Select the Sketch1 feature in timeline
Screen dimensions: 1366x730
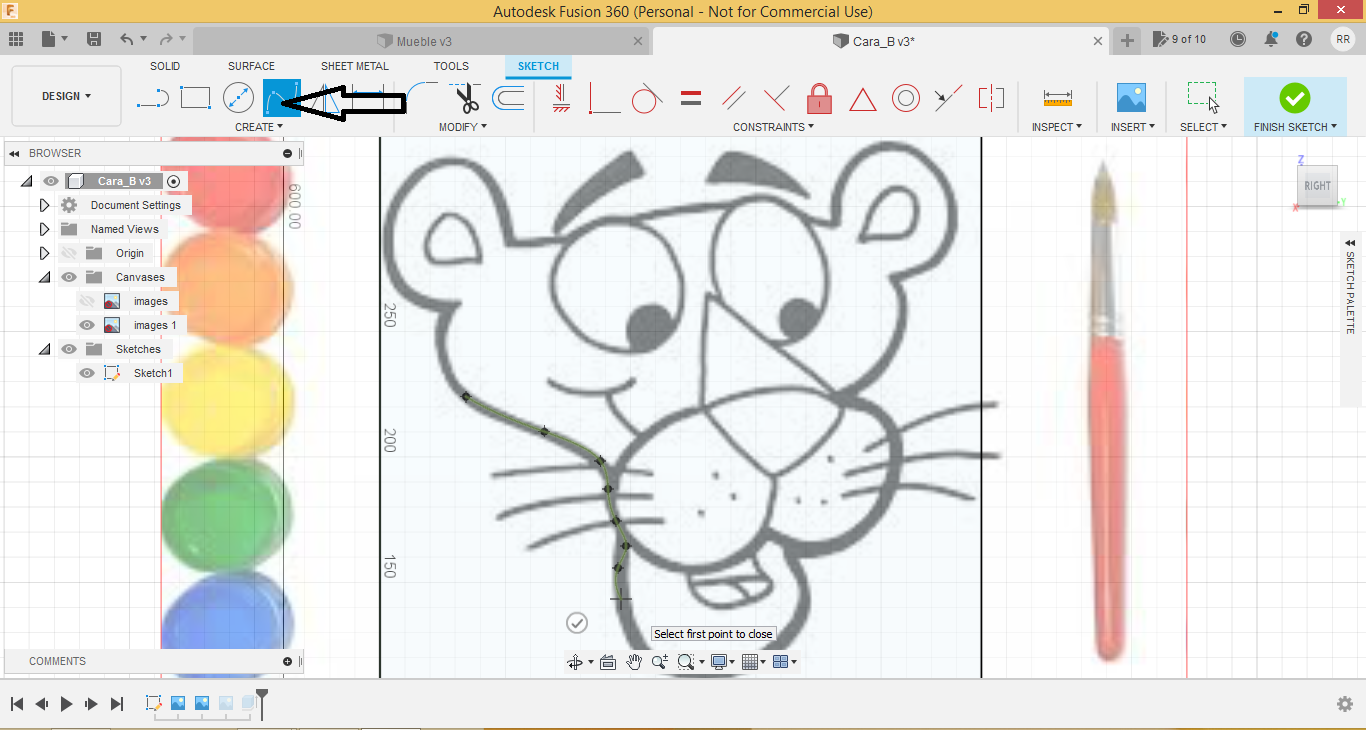click(154, 703)
